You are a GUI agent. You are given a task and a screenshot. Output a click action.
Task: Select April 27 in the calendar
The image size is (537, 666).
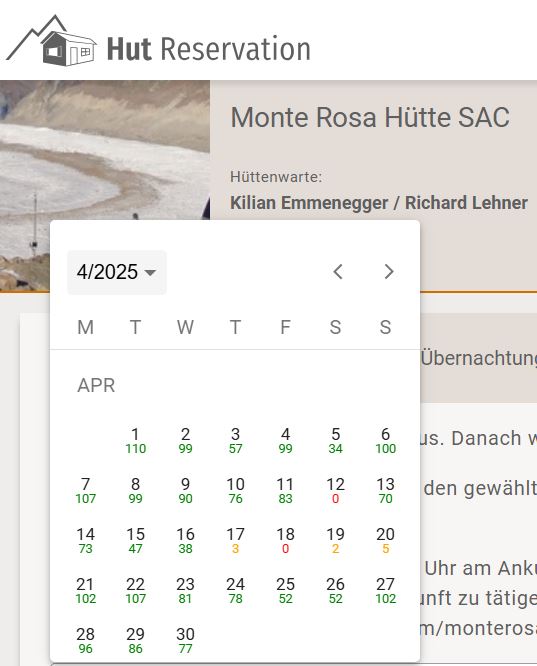click(385, 591)
